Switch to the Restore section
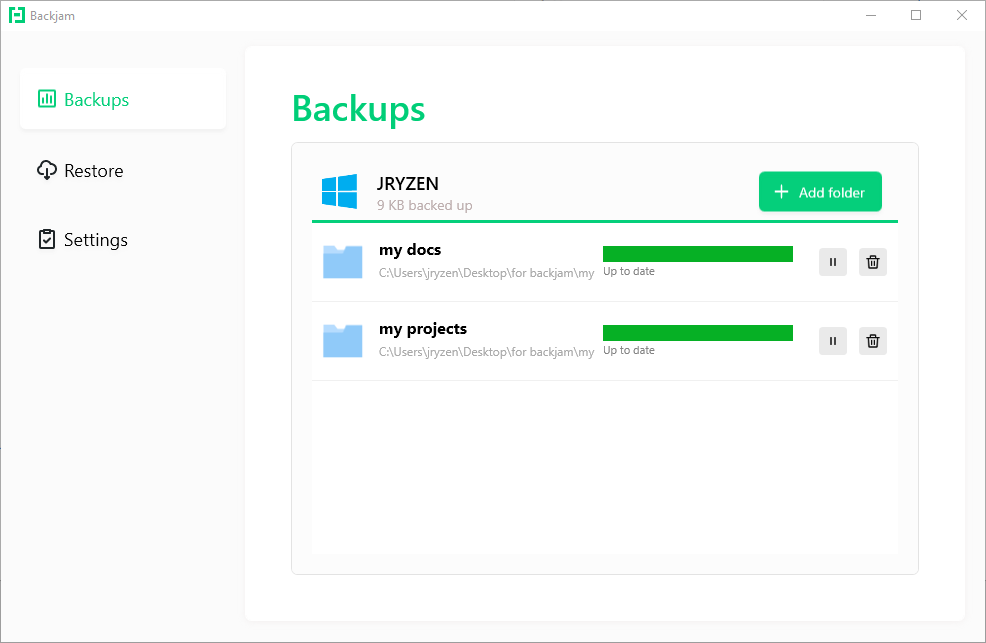 pos(93,171)
